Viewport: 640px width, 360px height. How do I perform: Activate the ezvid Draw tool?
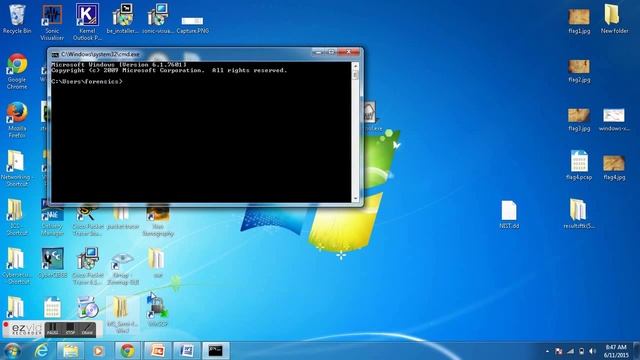87,329
